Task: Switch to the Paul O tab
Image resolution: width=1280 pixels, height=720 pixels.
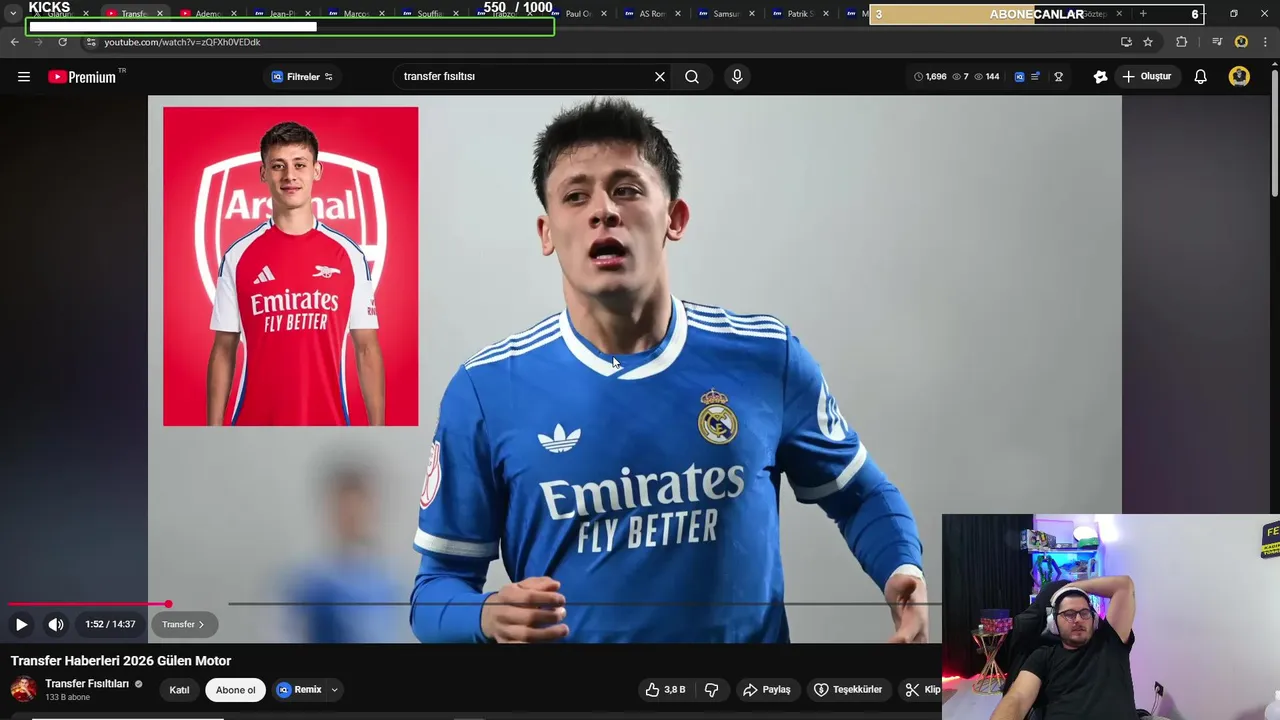Action: point(578,14)
